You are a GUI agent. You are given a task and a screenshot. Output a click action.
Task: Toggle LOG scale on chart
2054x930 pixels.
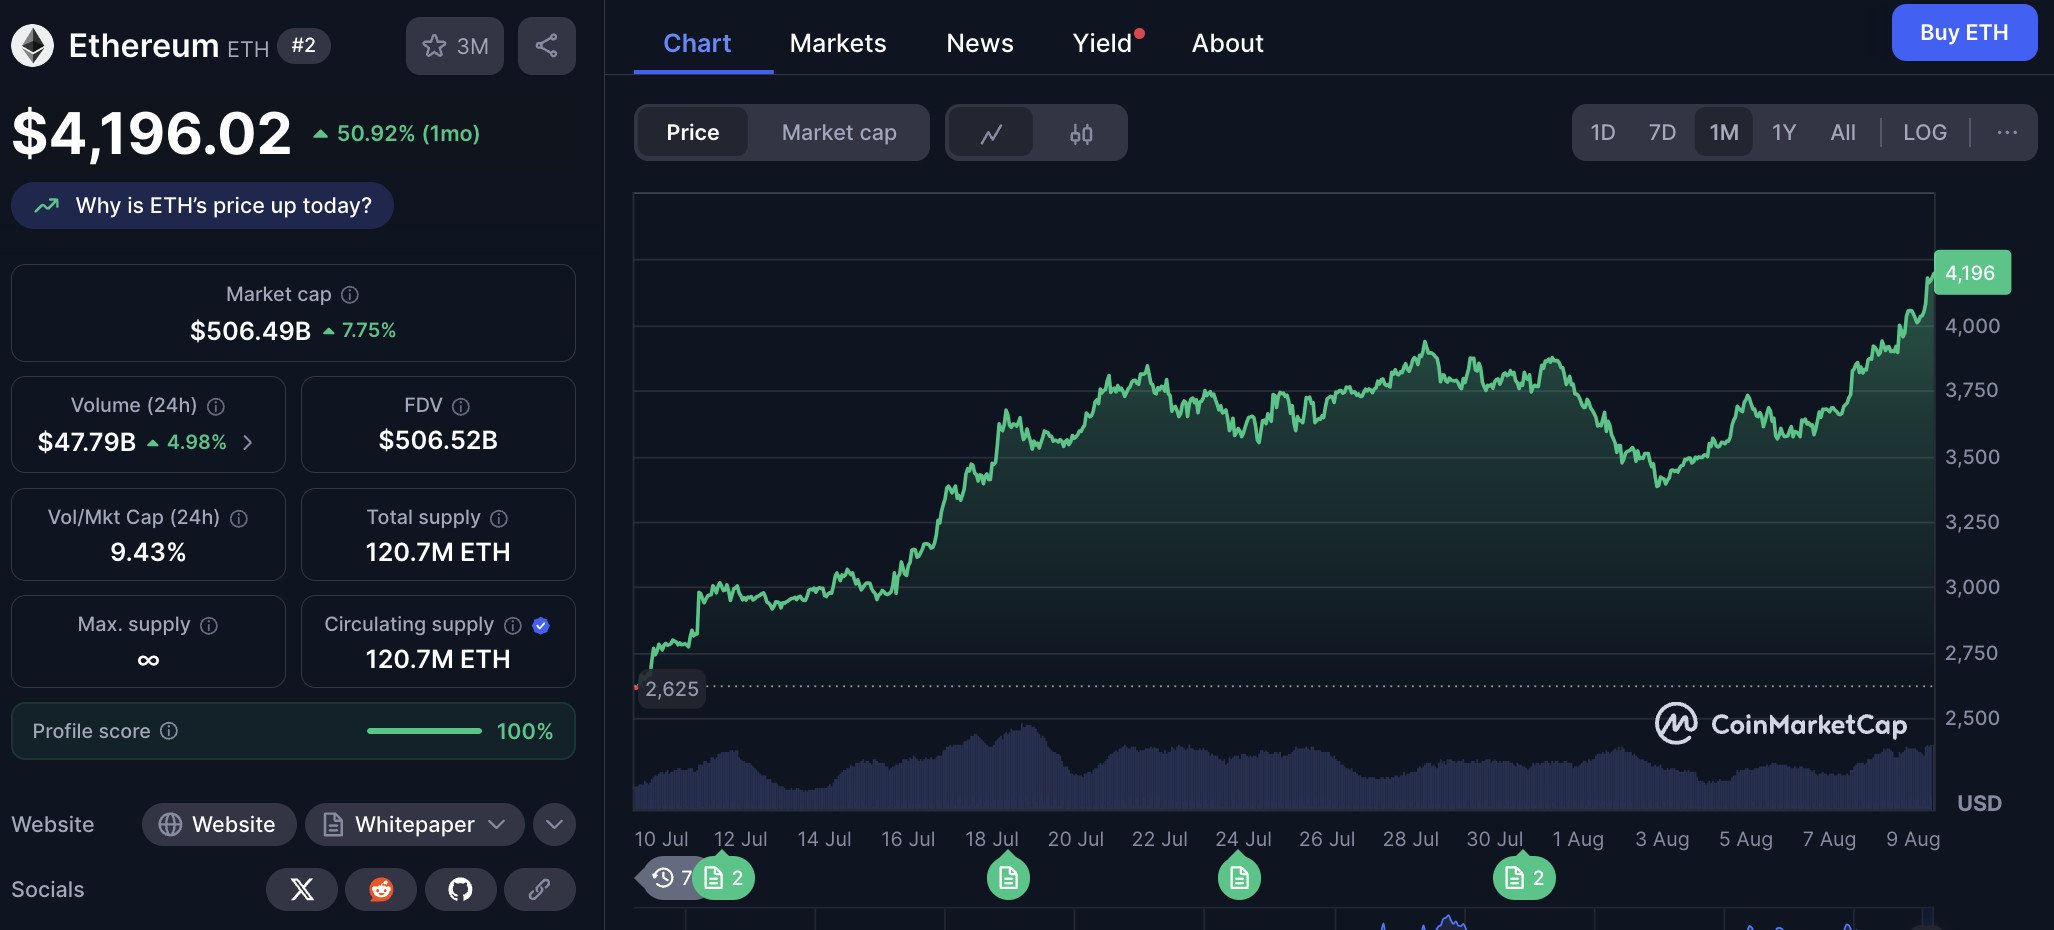1925,132
